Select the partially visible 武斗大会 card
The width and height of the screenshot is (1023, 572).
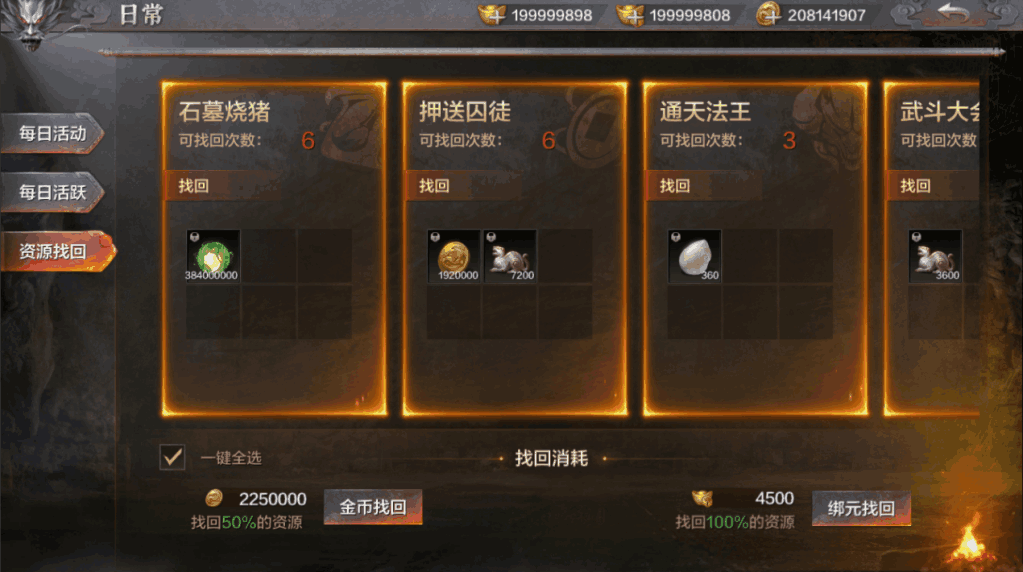tap(932, 248)
